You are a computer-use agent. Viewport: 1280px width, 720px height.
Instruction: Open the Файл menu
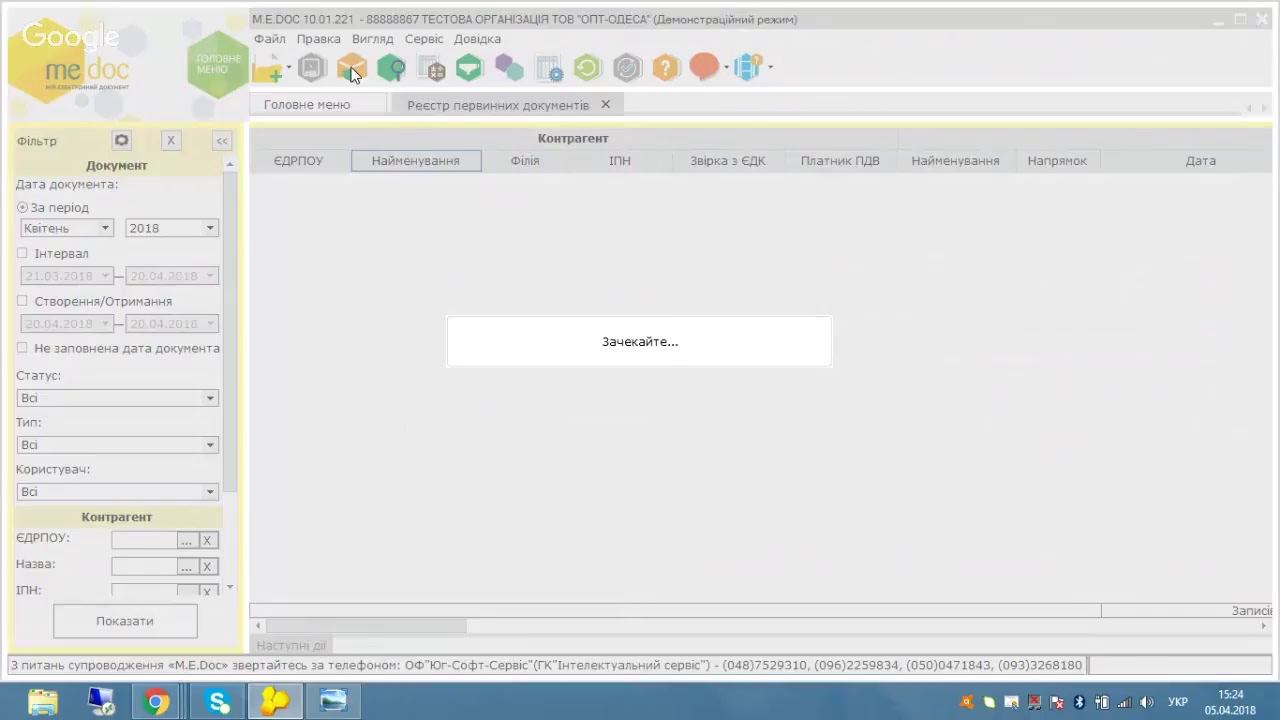point(270,39)
